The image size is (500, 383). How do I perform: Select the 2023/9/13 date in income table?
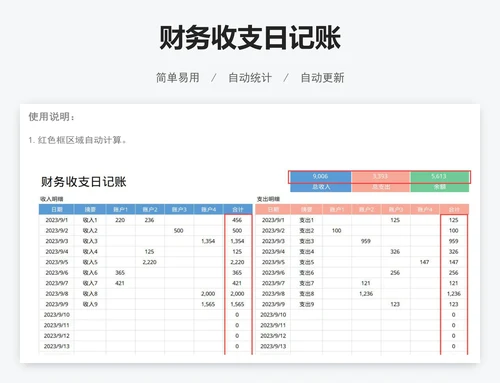tap(57, 346)
